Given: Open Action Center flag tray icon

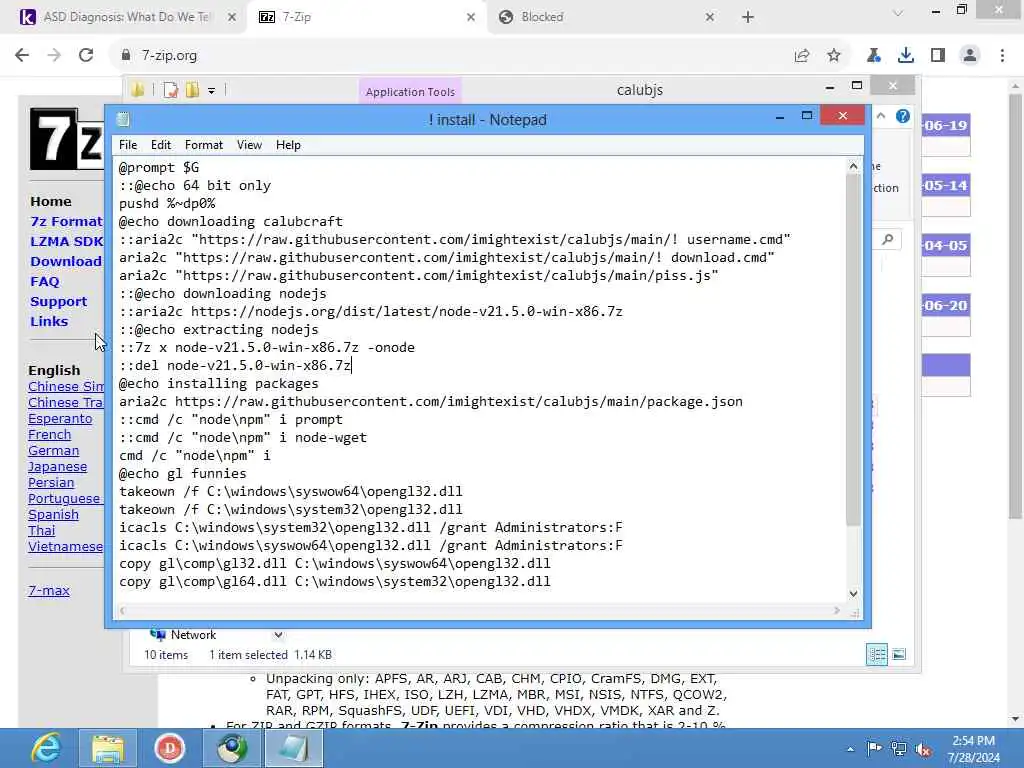Looking at the screenshot, I should (x=874, y=748).
